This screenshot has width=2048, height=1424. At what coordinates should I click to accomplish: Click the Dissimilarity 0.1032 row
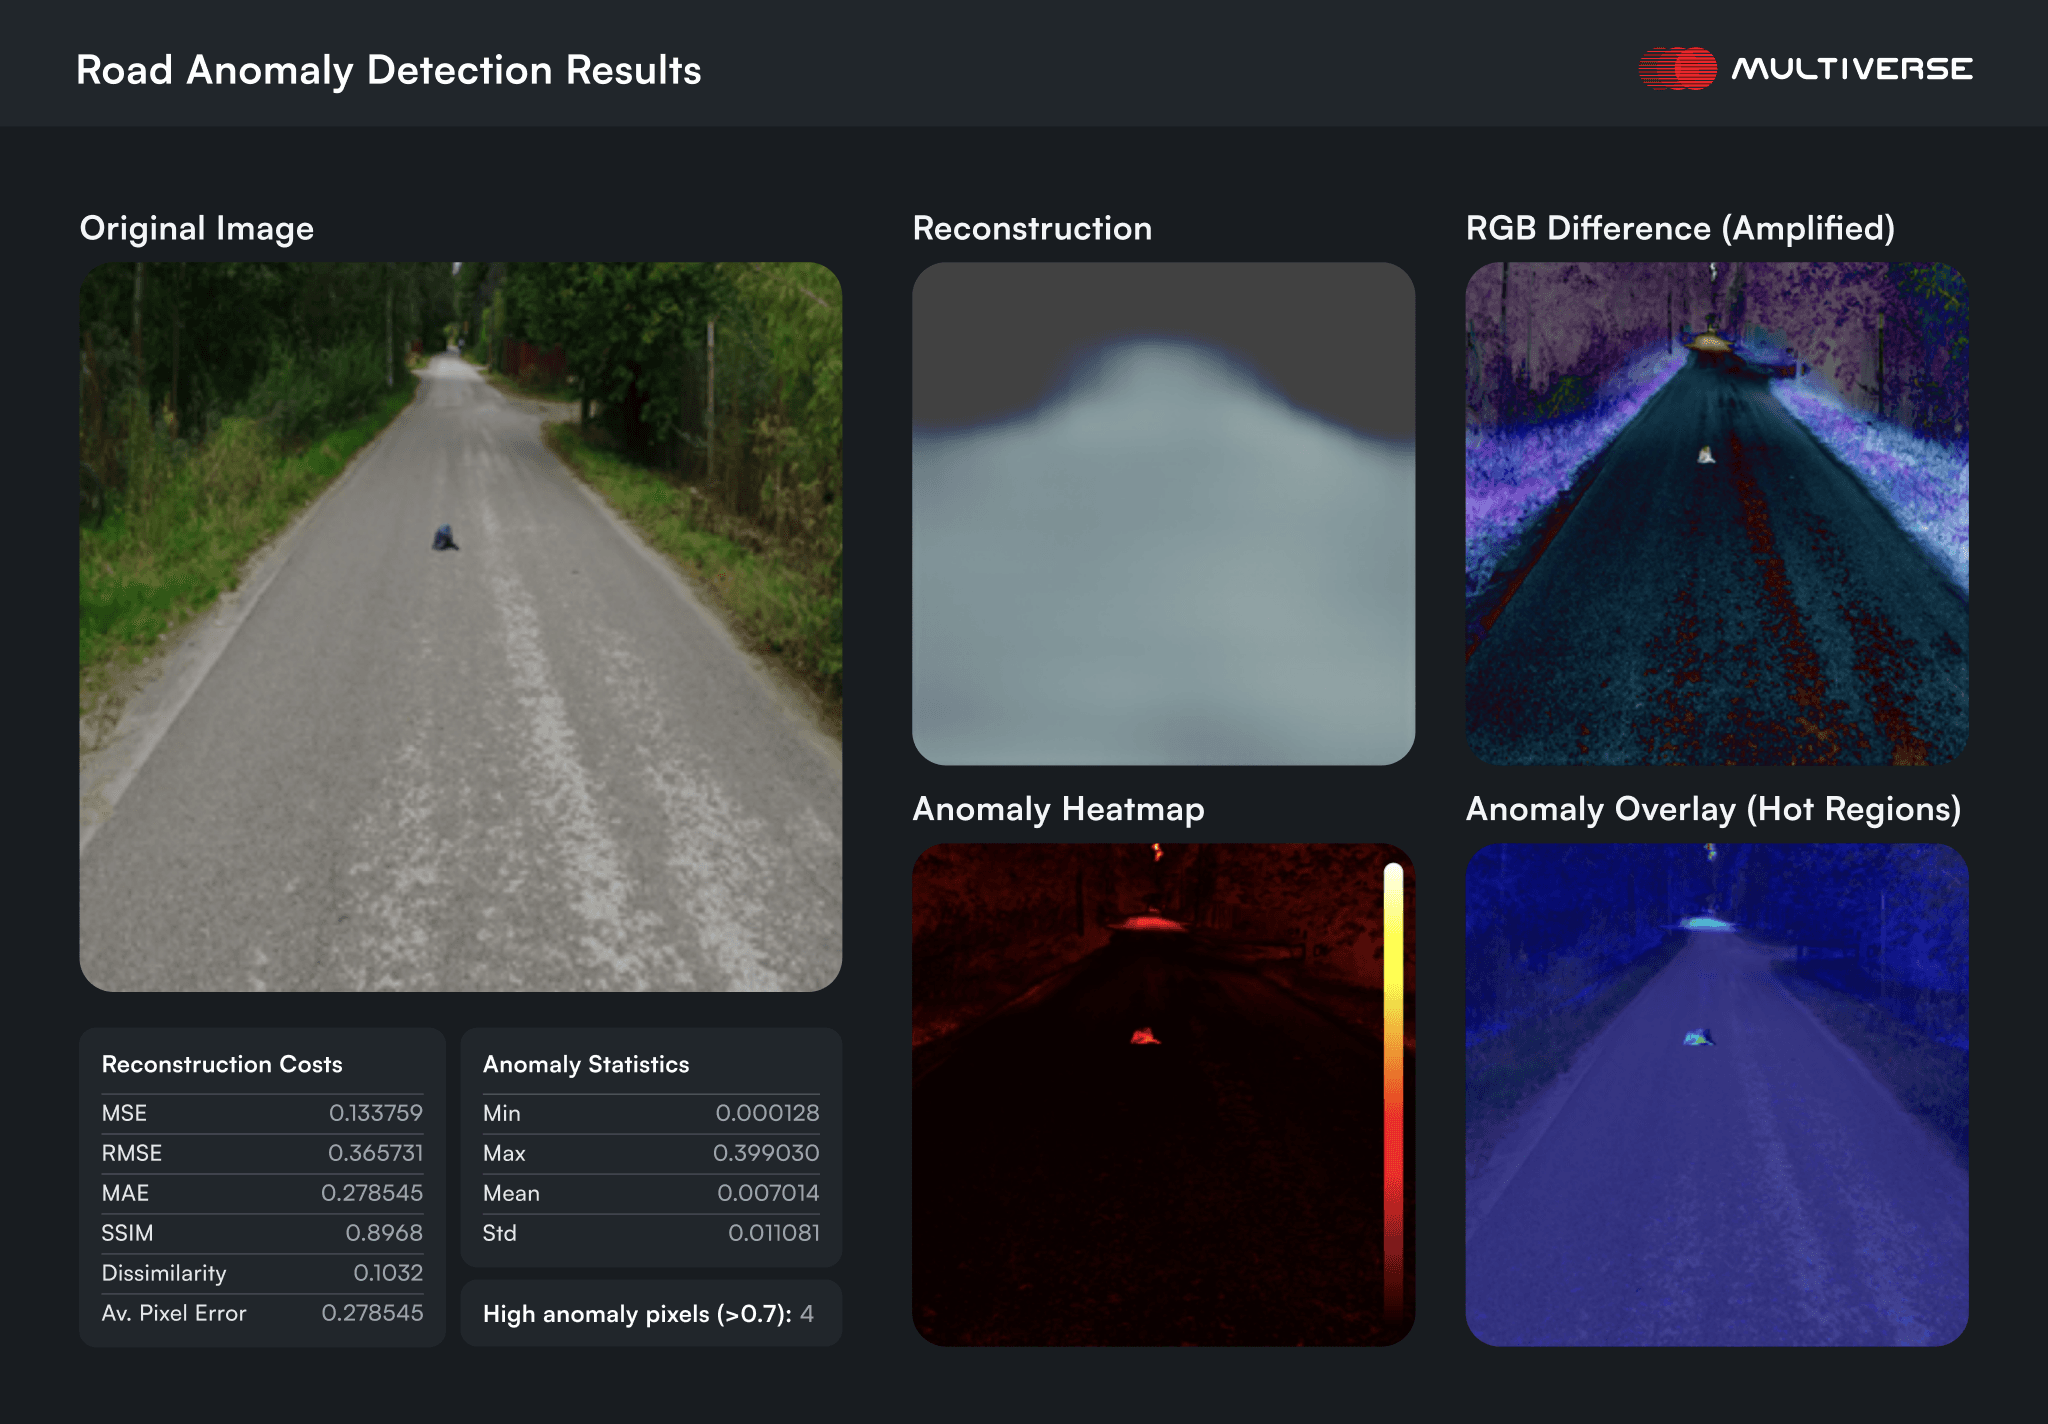coord(262,1273)
